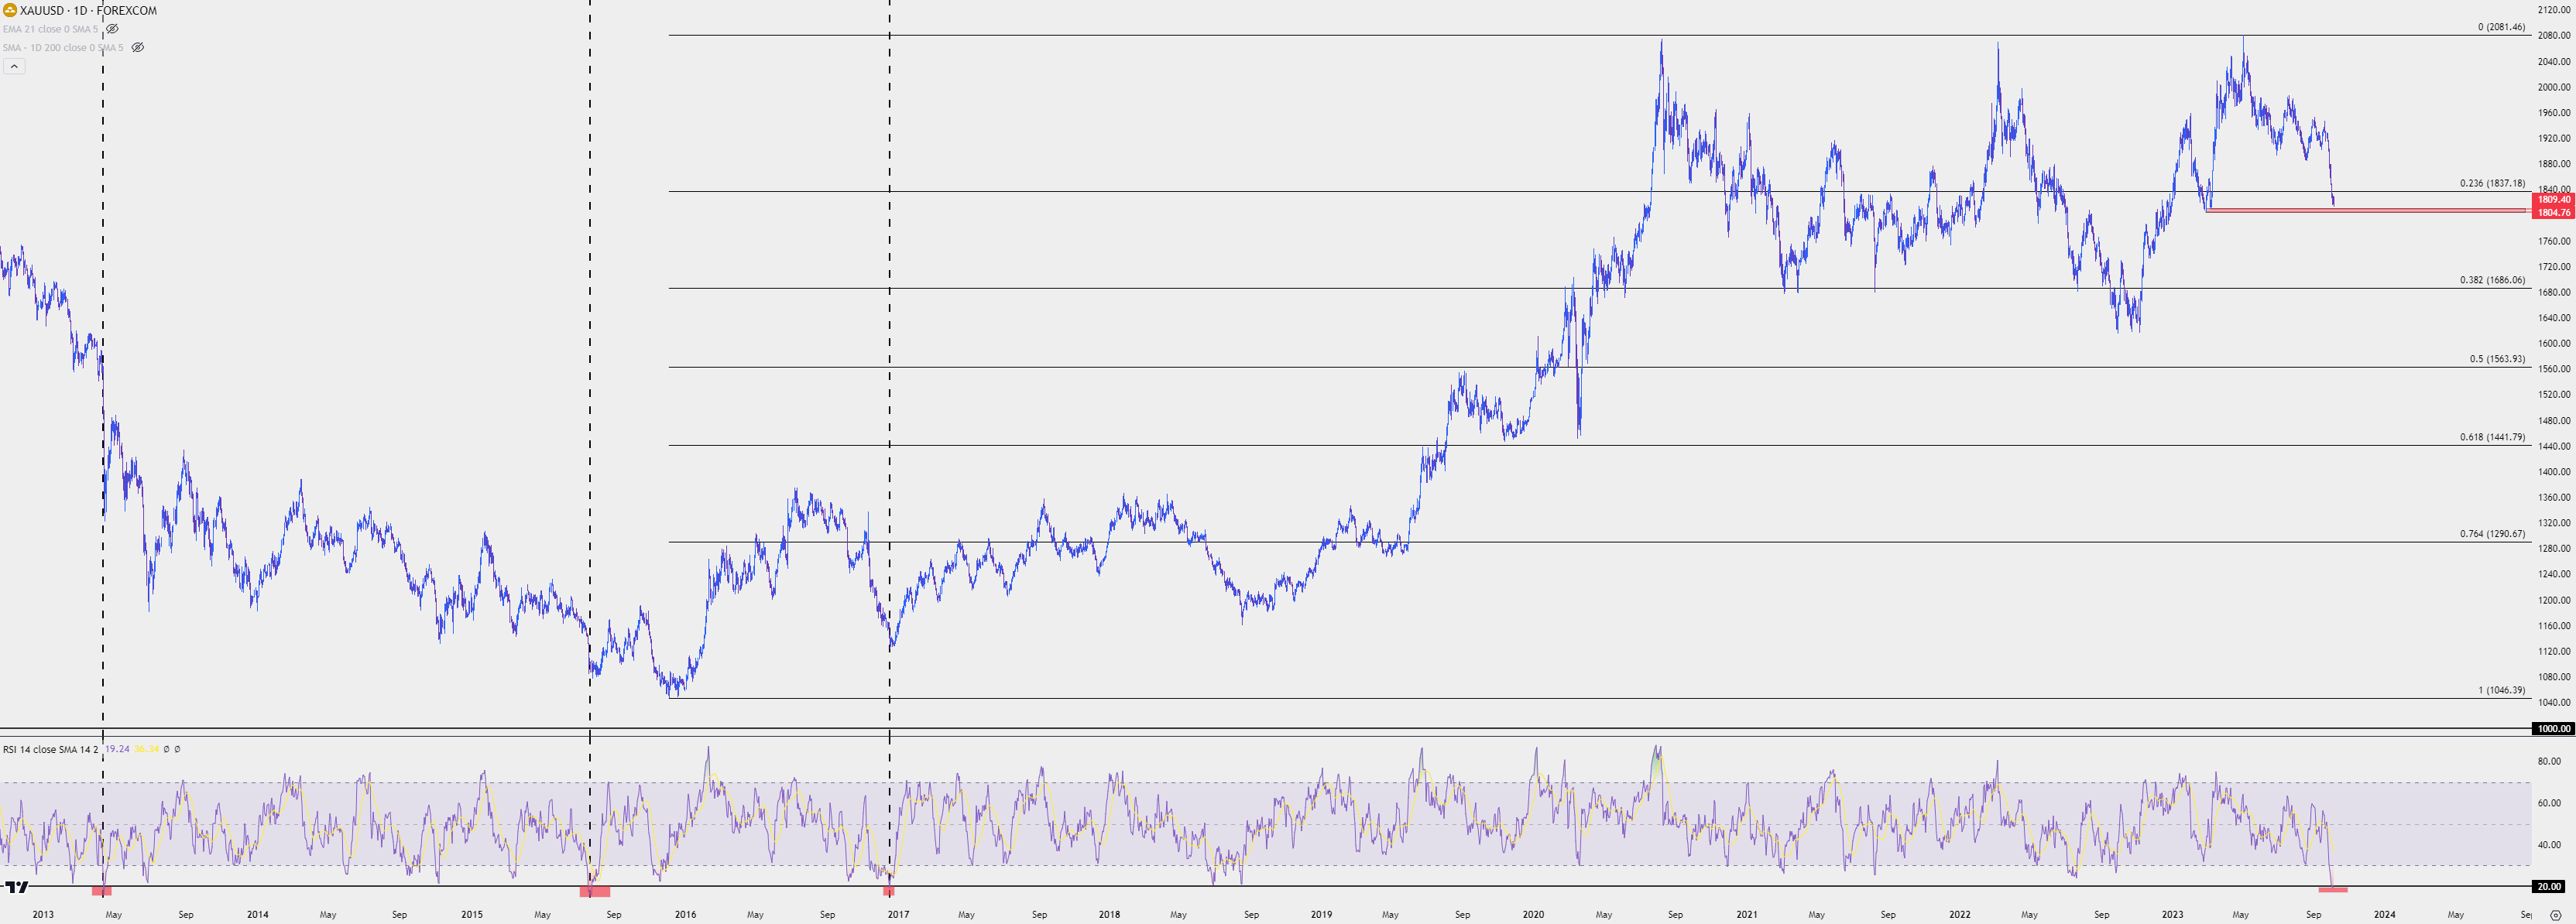Click the 2120.00 price scale value
The width and height of the screenshot is (2576, 924).
tap(2553, 10)
